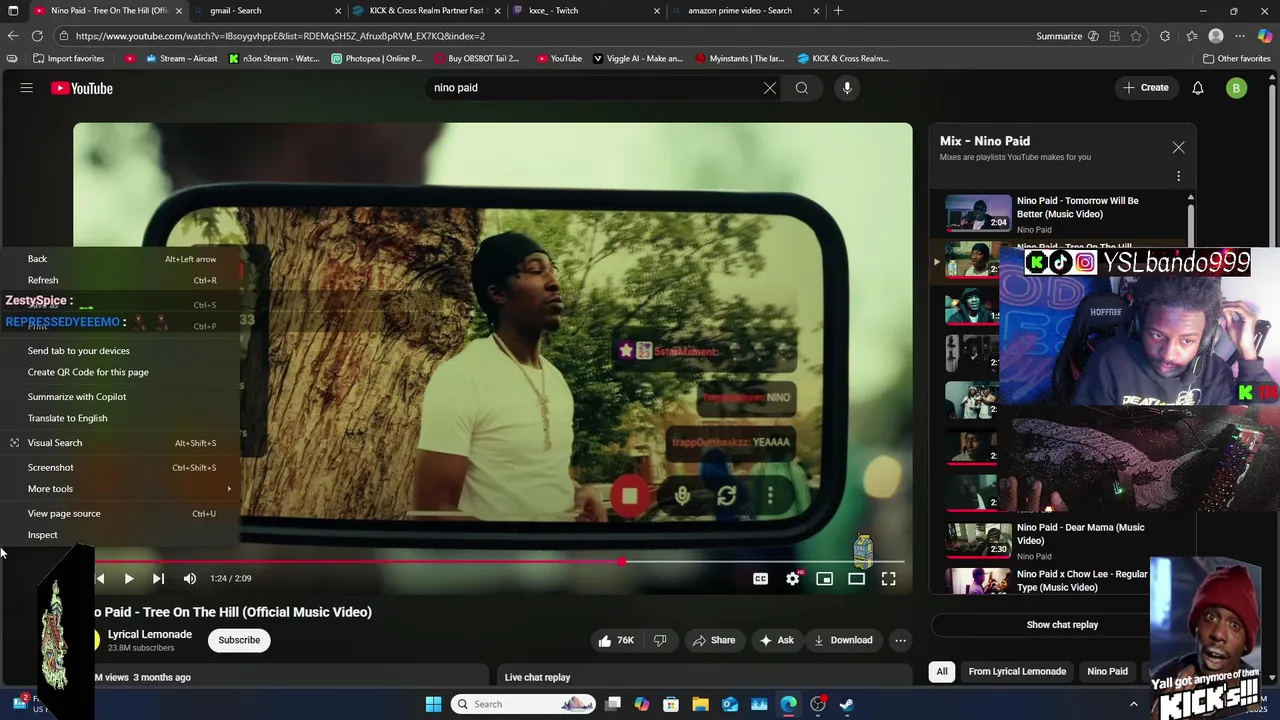This screenshot has width=1280, height=720.
Task: Switch to the amazon prime video tab
Action: tap(746, 11)
